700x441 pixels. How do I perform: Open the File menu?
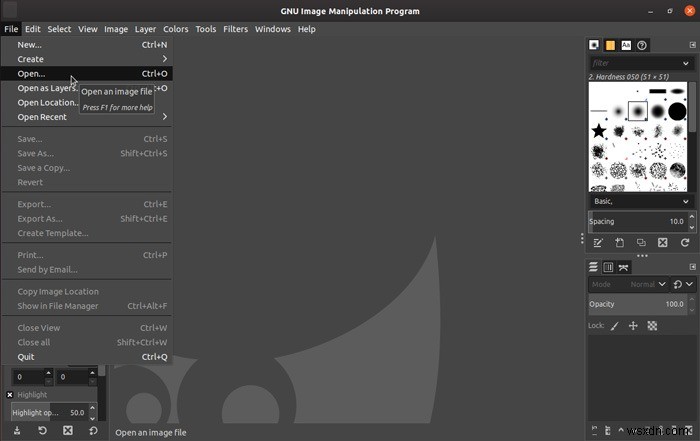point(11,29)
